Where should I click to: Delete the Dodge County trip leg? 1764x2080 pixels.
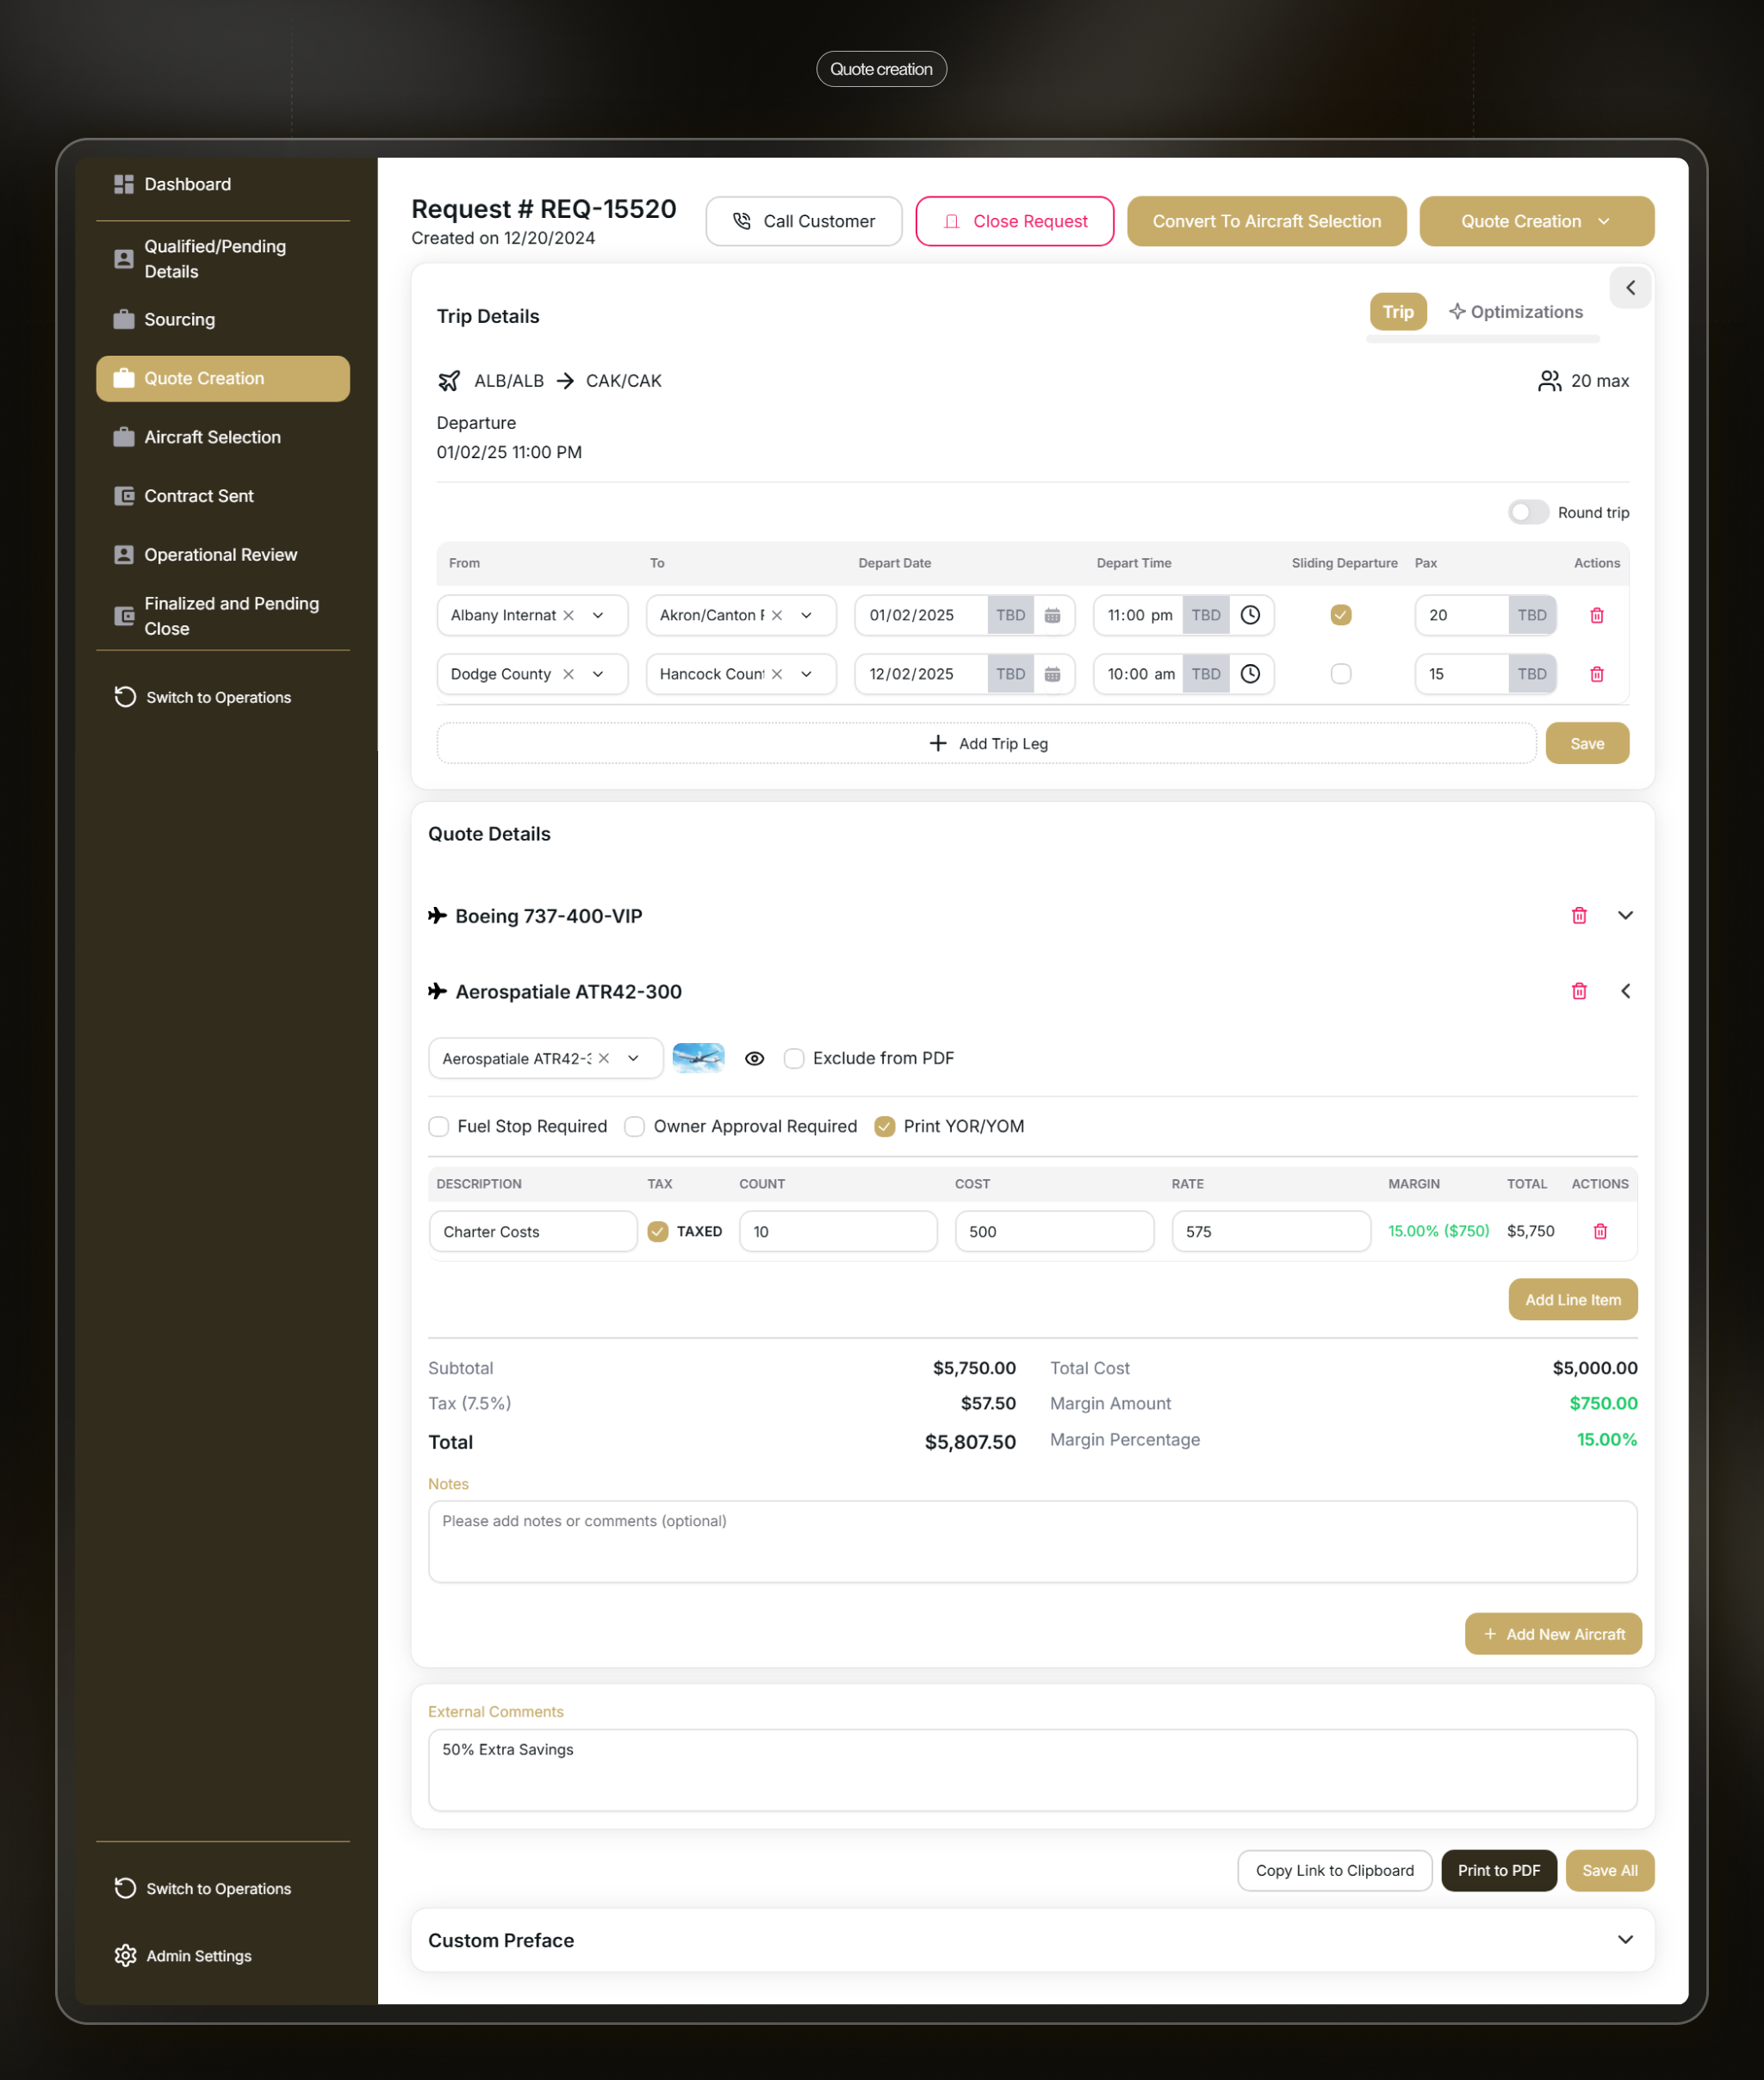coord(1596,674)
